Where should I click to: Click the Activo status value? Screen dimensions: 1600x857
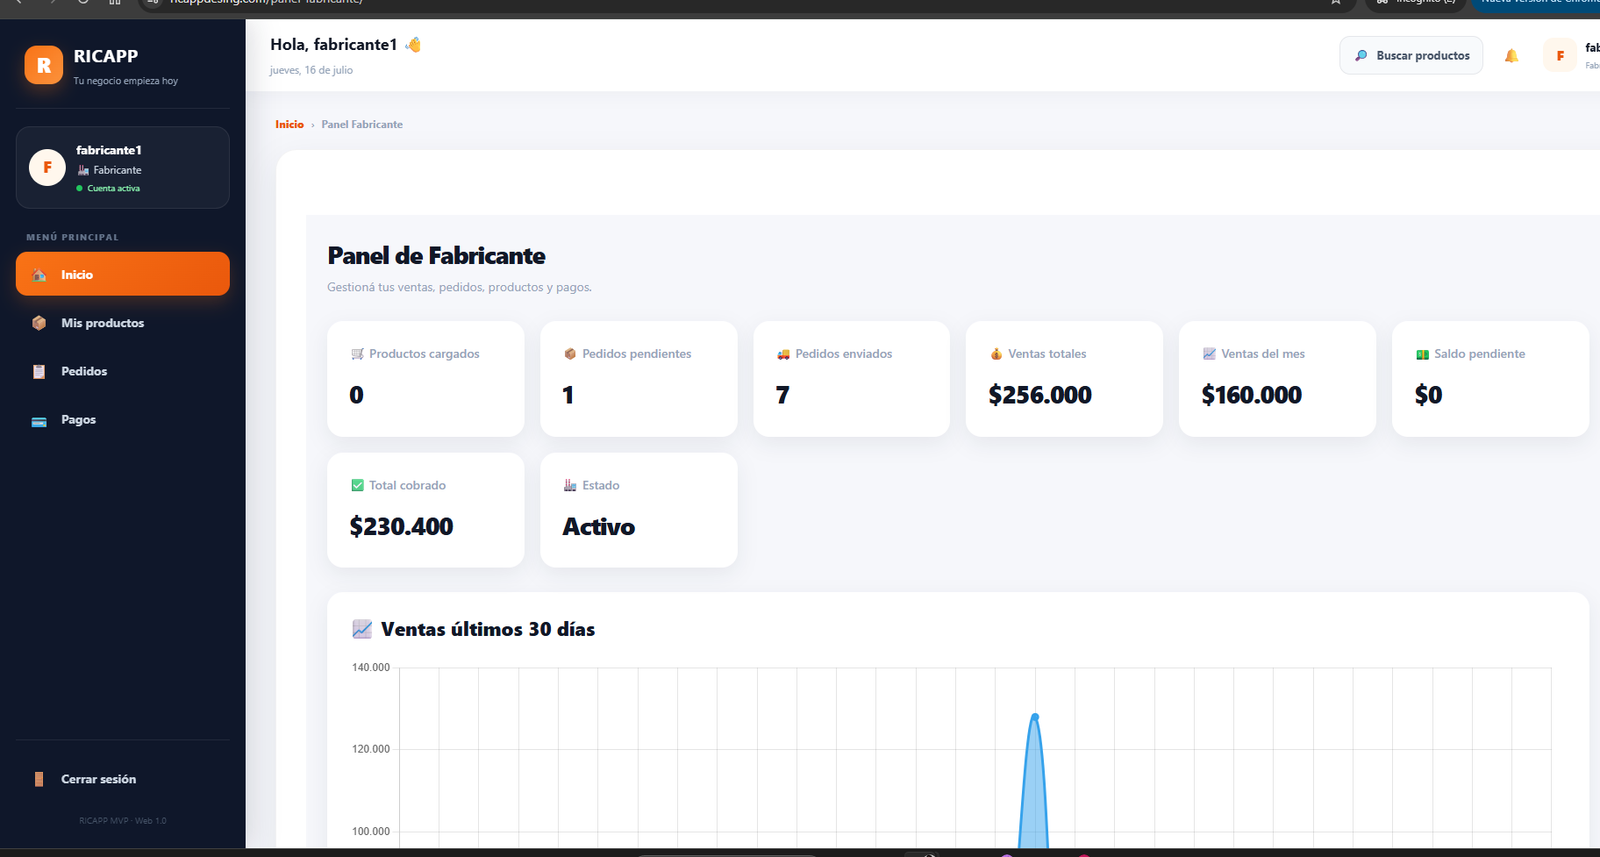[x=598, y=526]
